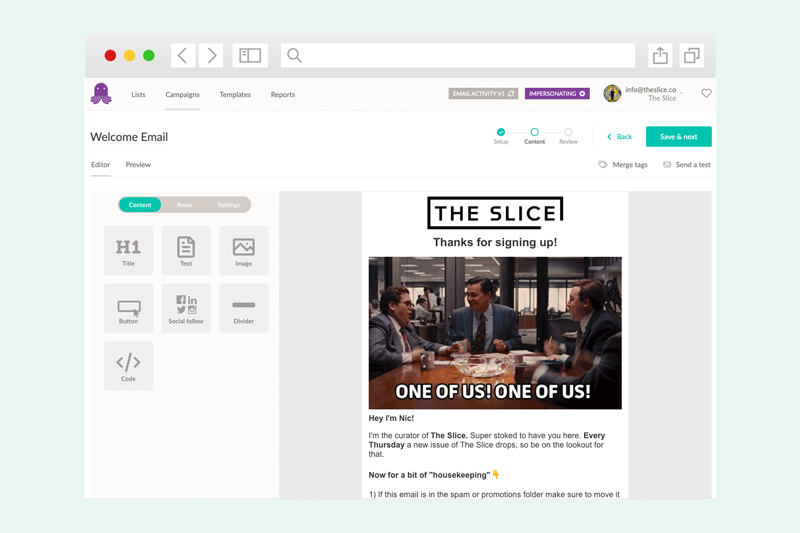Add a Text content block
This screenshot has height=533, width=800.
click(x=186, y=250)
